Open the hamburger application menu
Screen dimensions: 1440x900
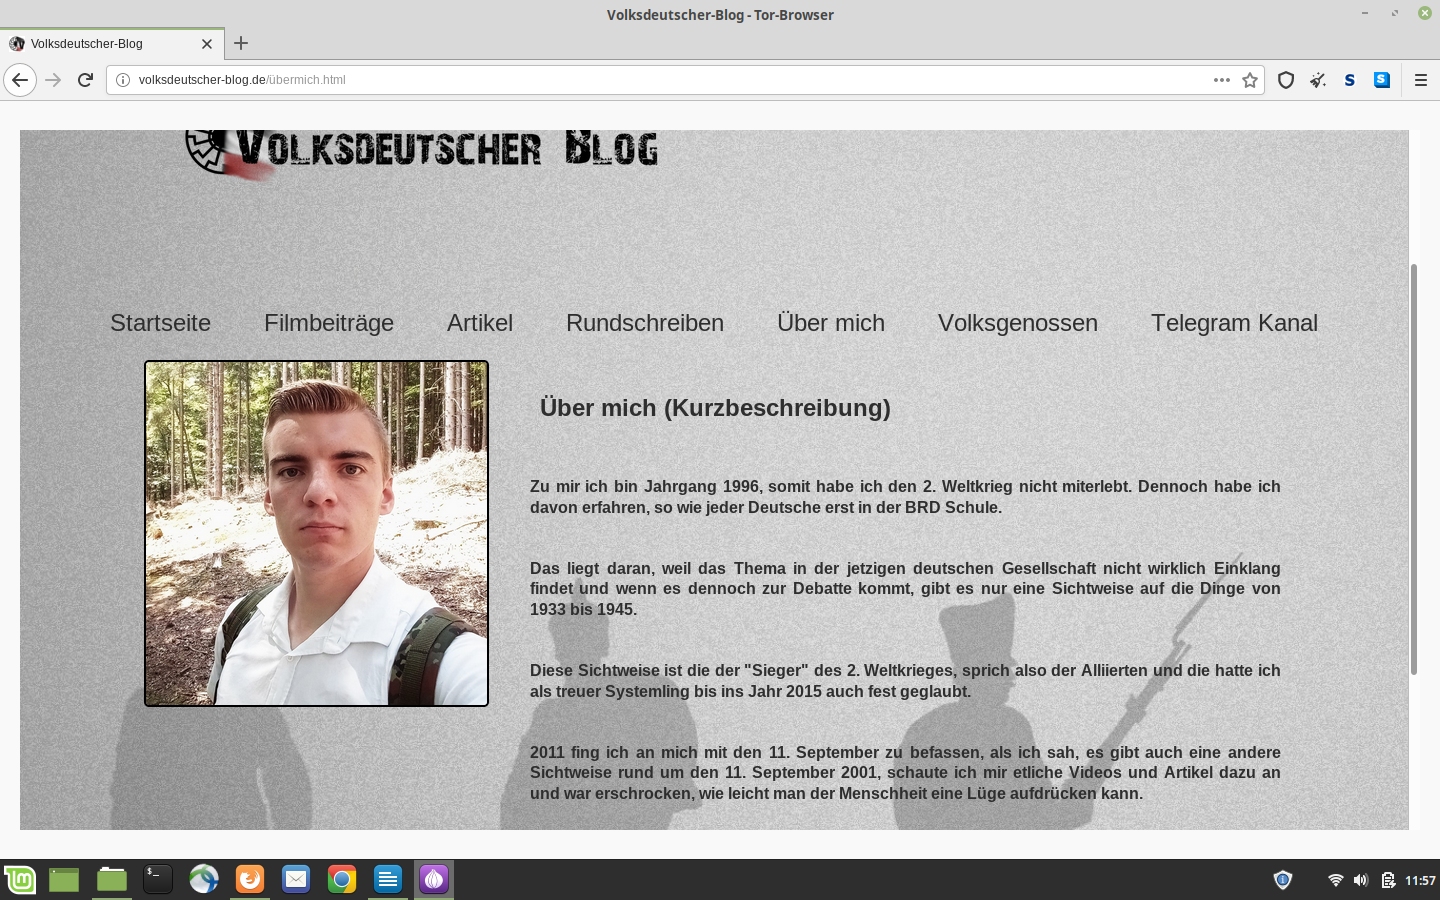(1420, 80)
